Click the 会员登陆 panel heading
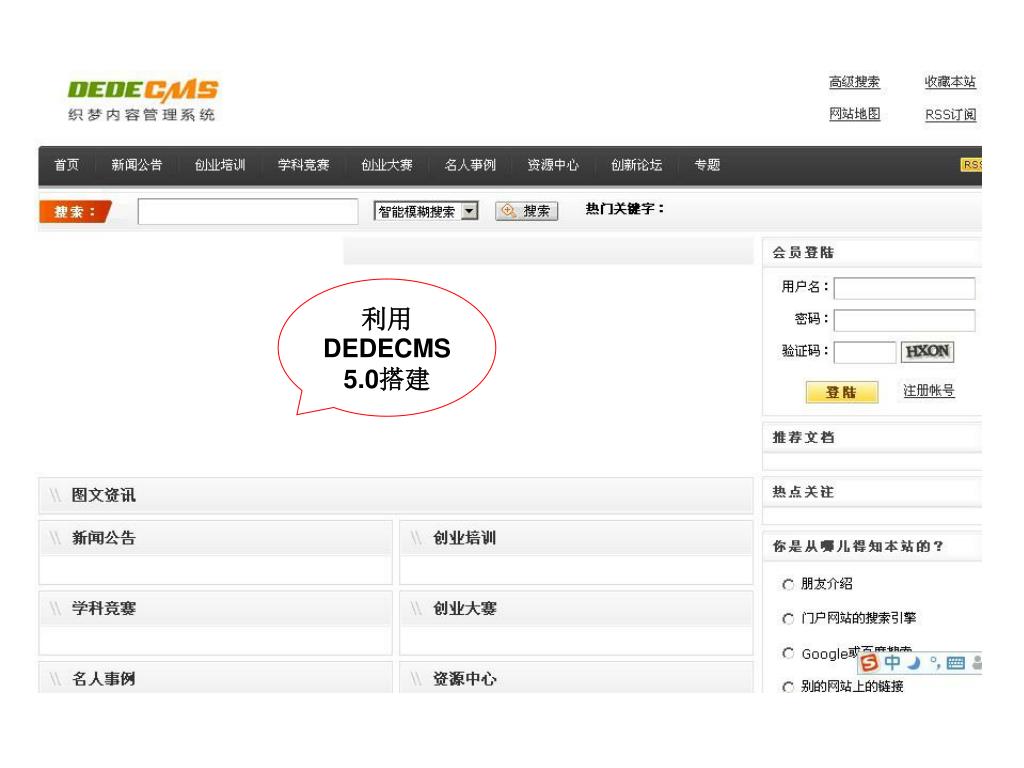 803,252
